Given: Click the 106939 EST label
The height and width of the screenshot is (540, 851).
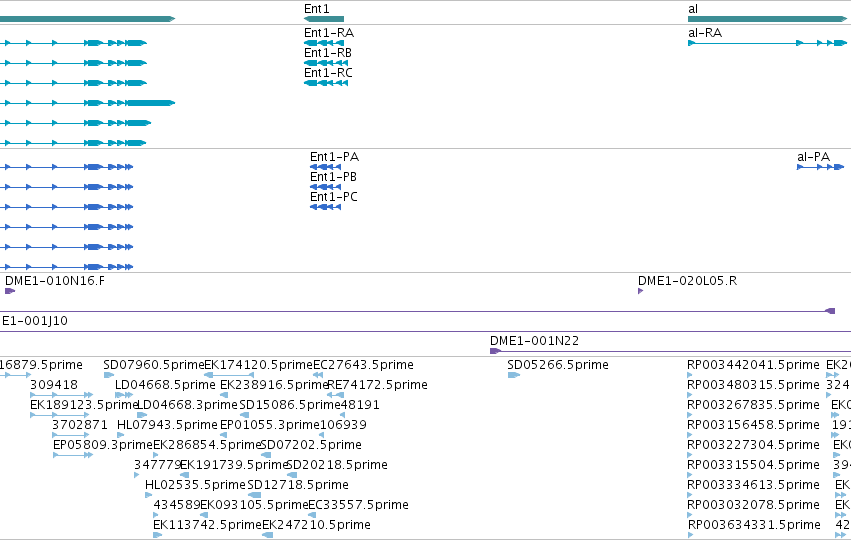Looking at the screenshot, I should click(x=343, y=425).
